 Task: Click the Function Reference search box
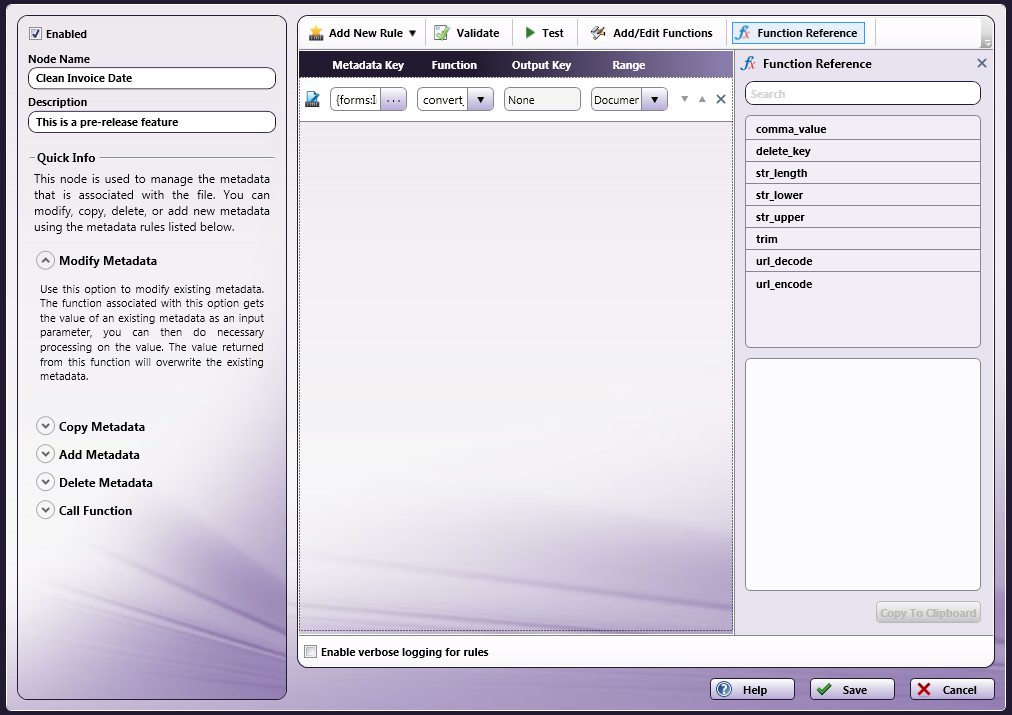863,94
